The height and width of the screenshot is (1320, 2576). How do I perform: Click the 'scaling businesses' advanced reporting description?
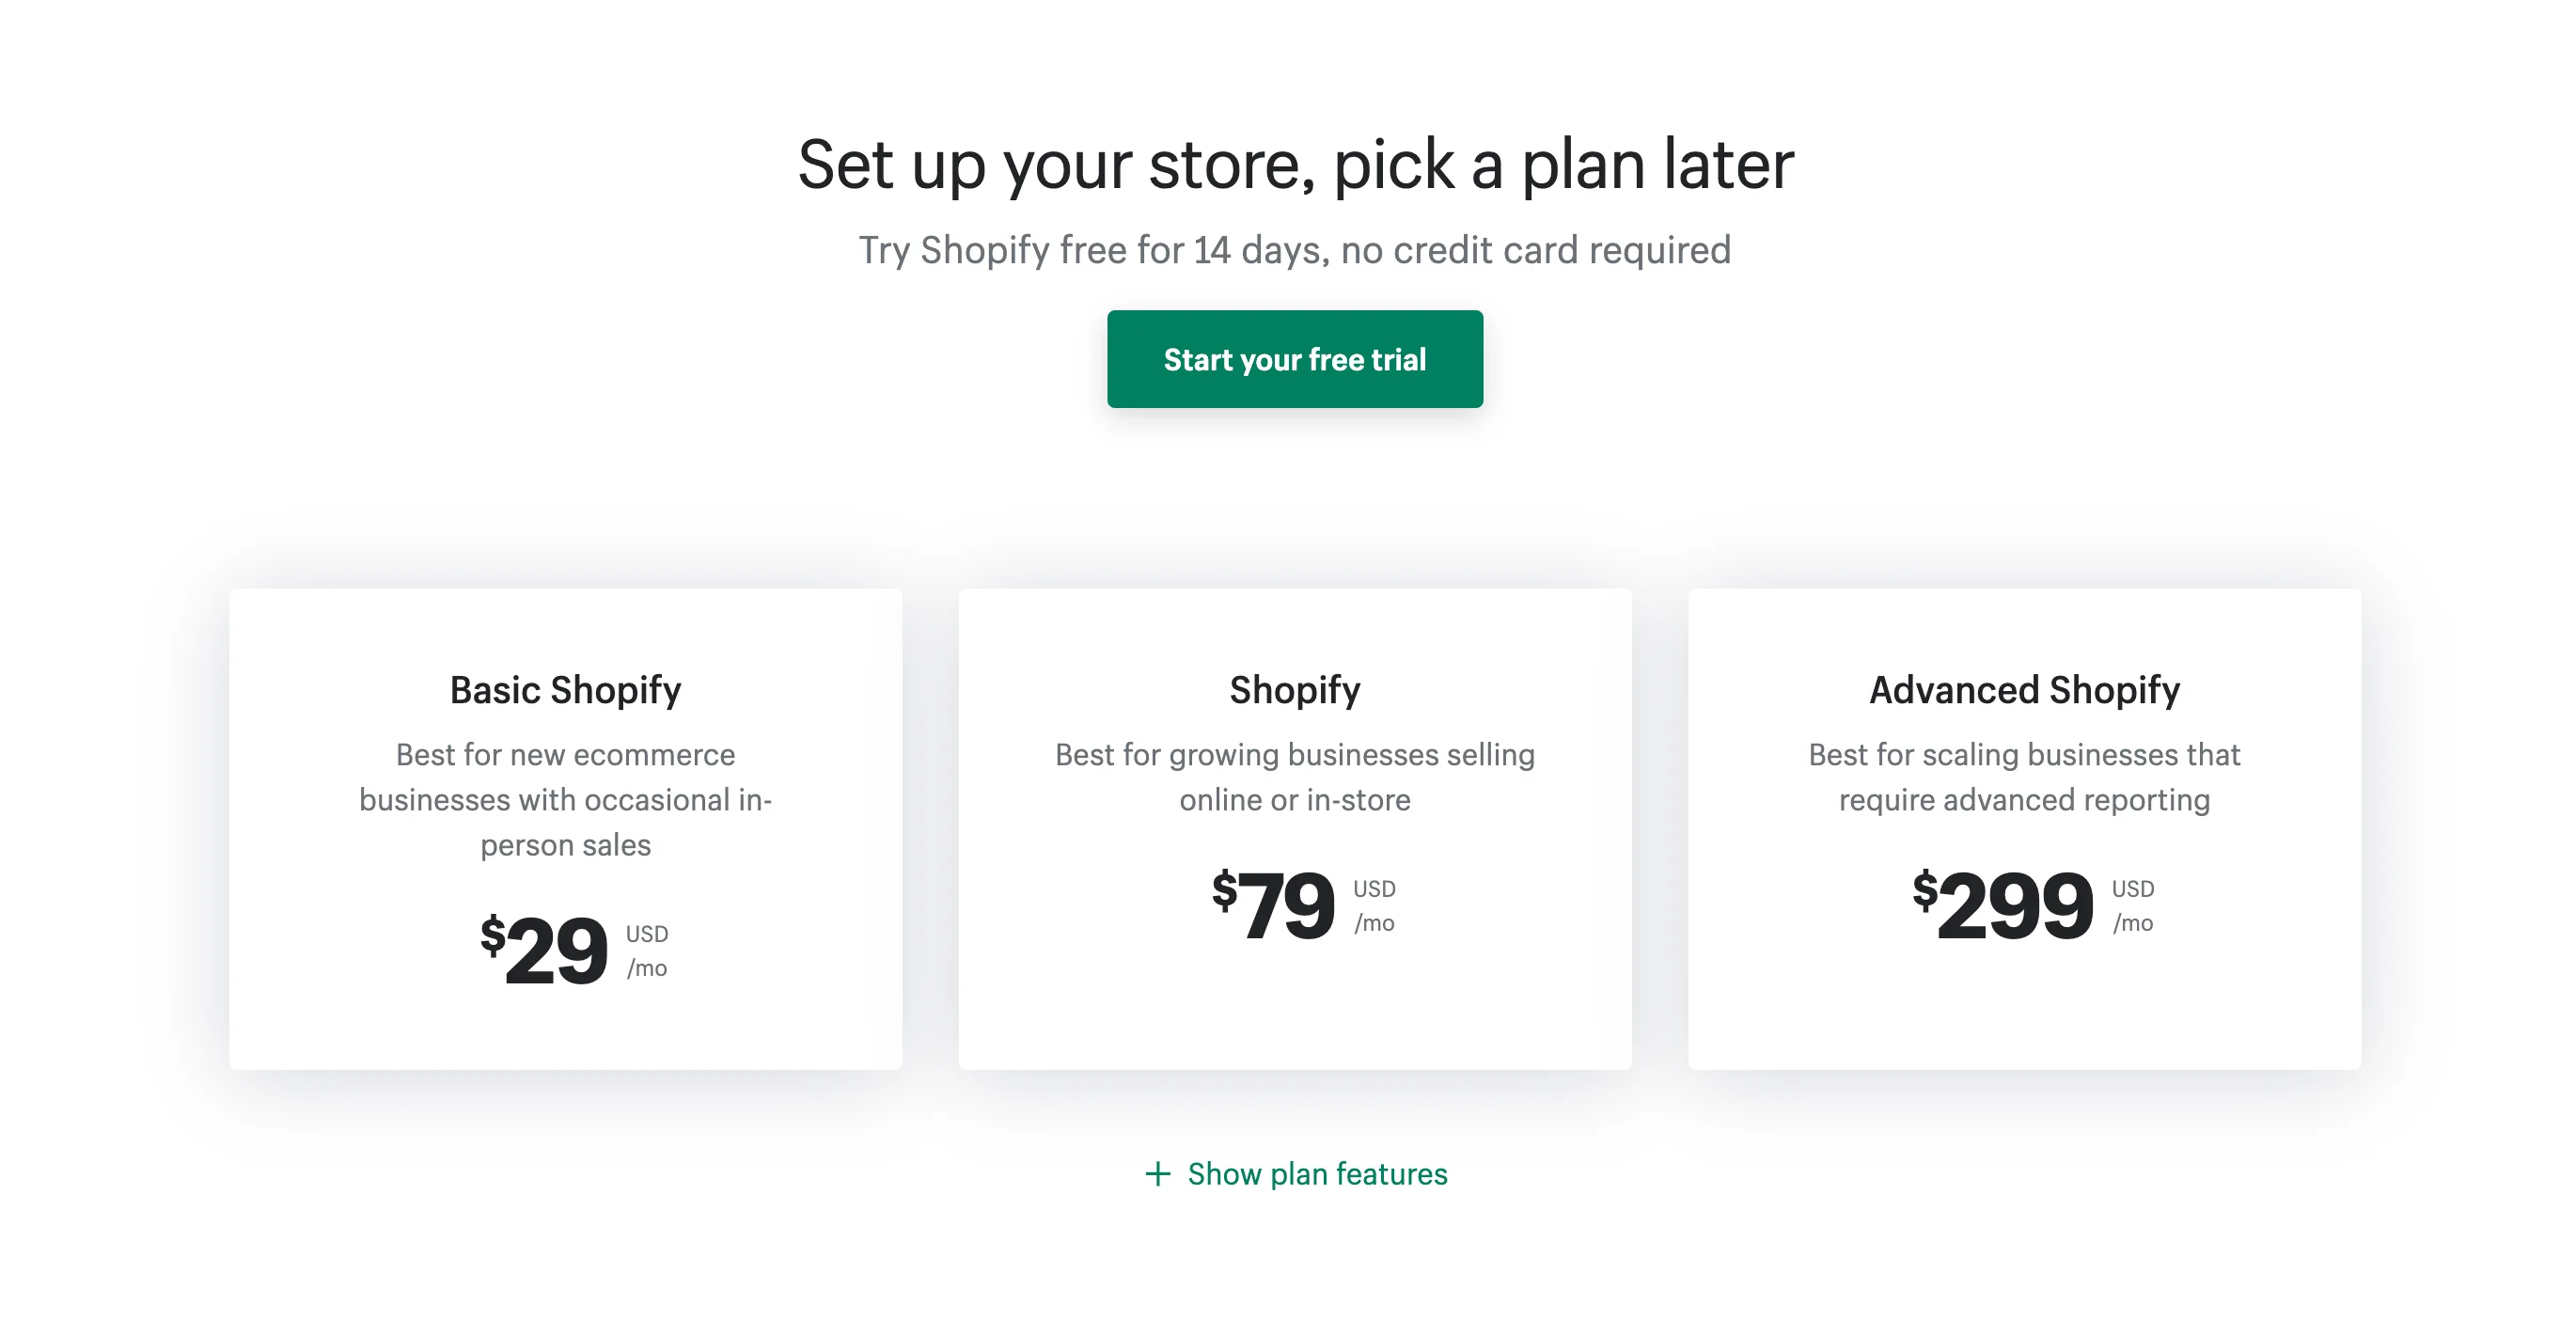(x=2024, y=777)
